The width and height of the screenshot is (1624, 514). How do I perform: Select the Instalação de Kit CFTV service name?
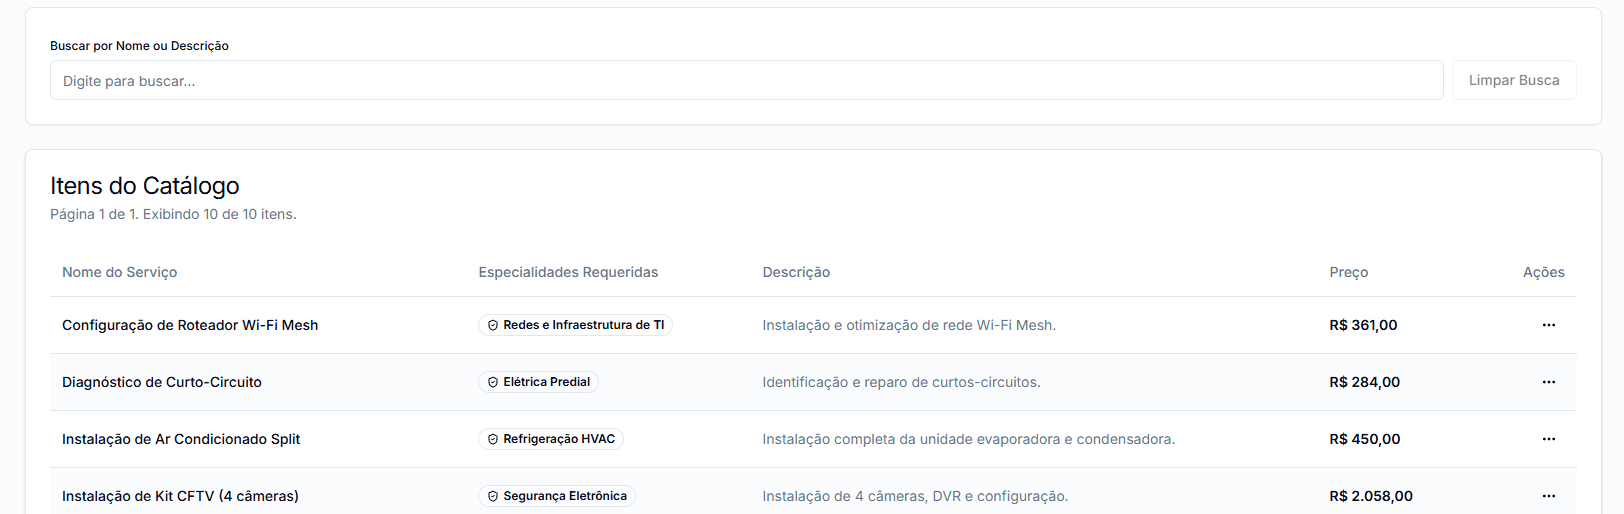(180, 496)
